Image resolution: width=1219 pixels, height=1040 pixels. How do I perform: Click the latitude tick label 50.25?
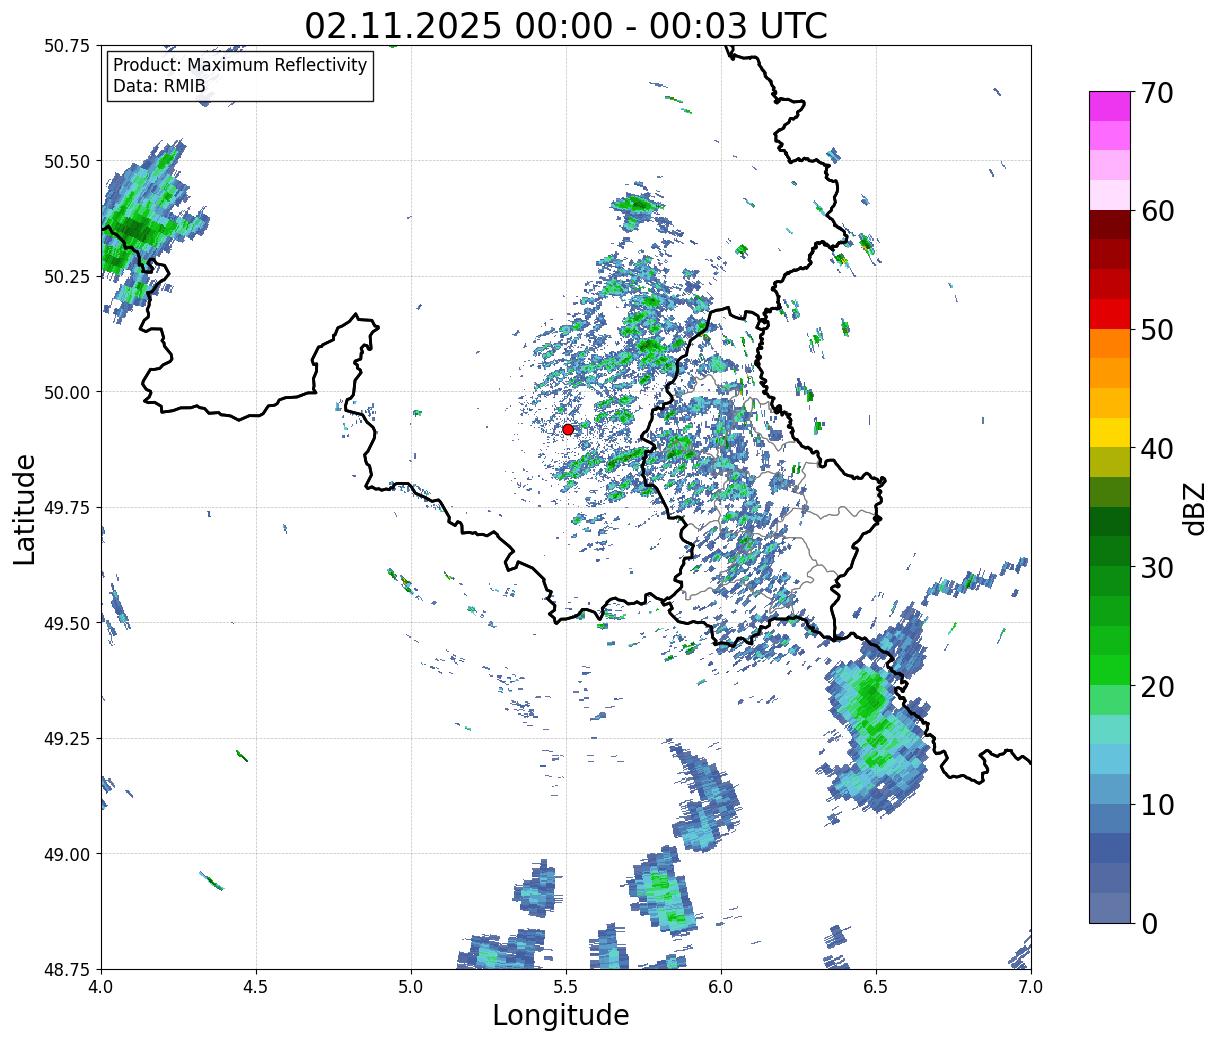click(67, 276)
